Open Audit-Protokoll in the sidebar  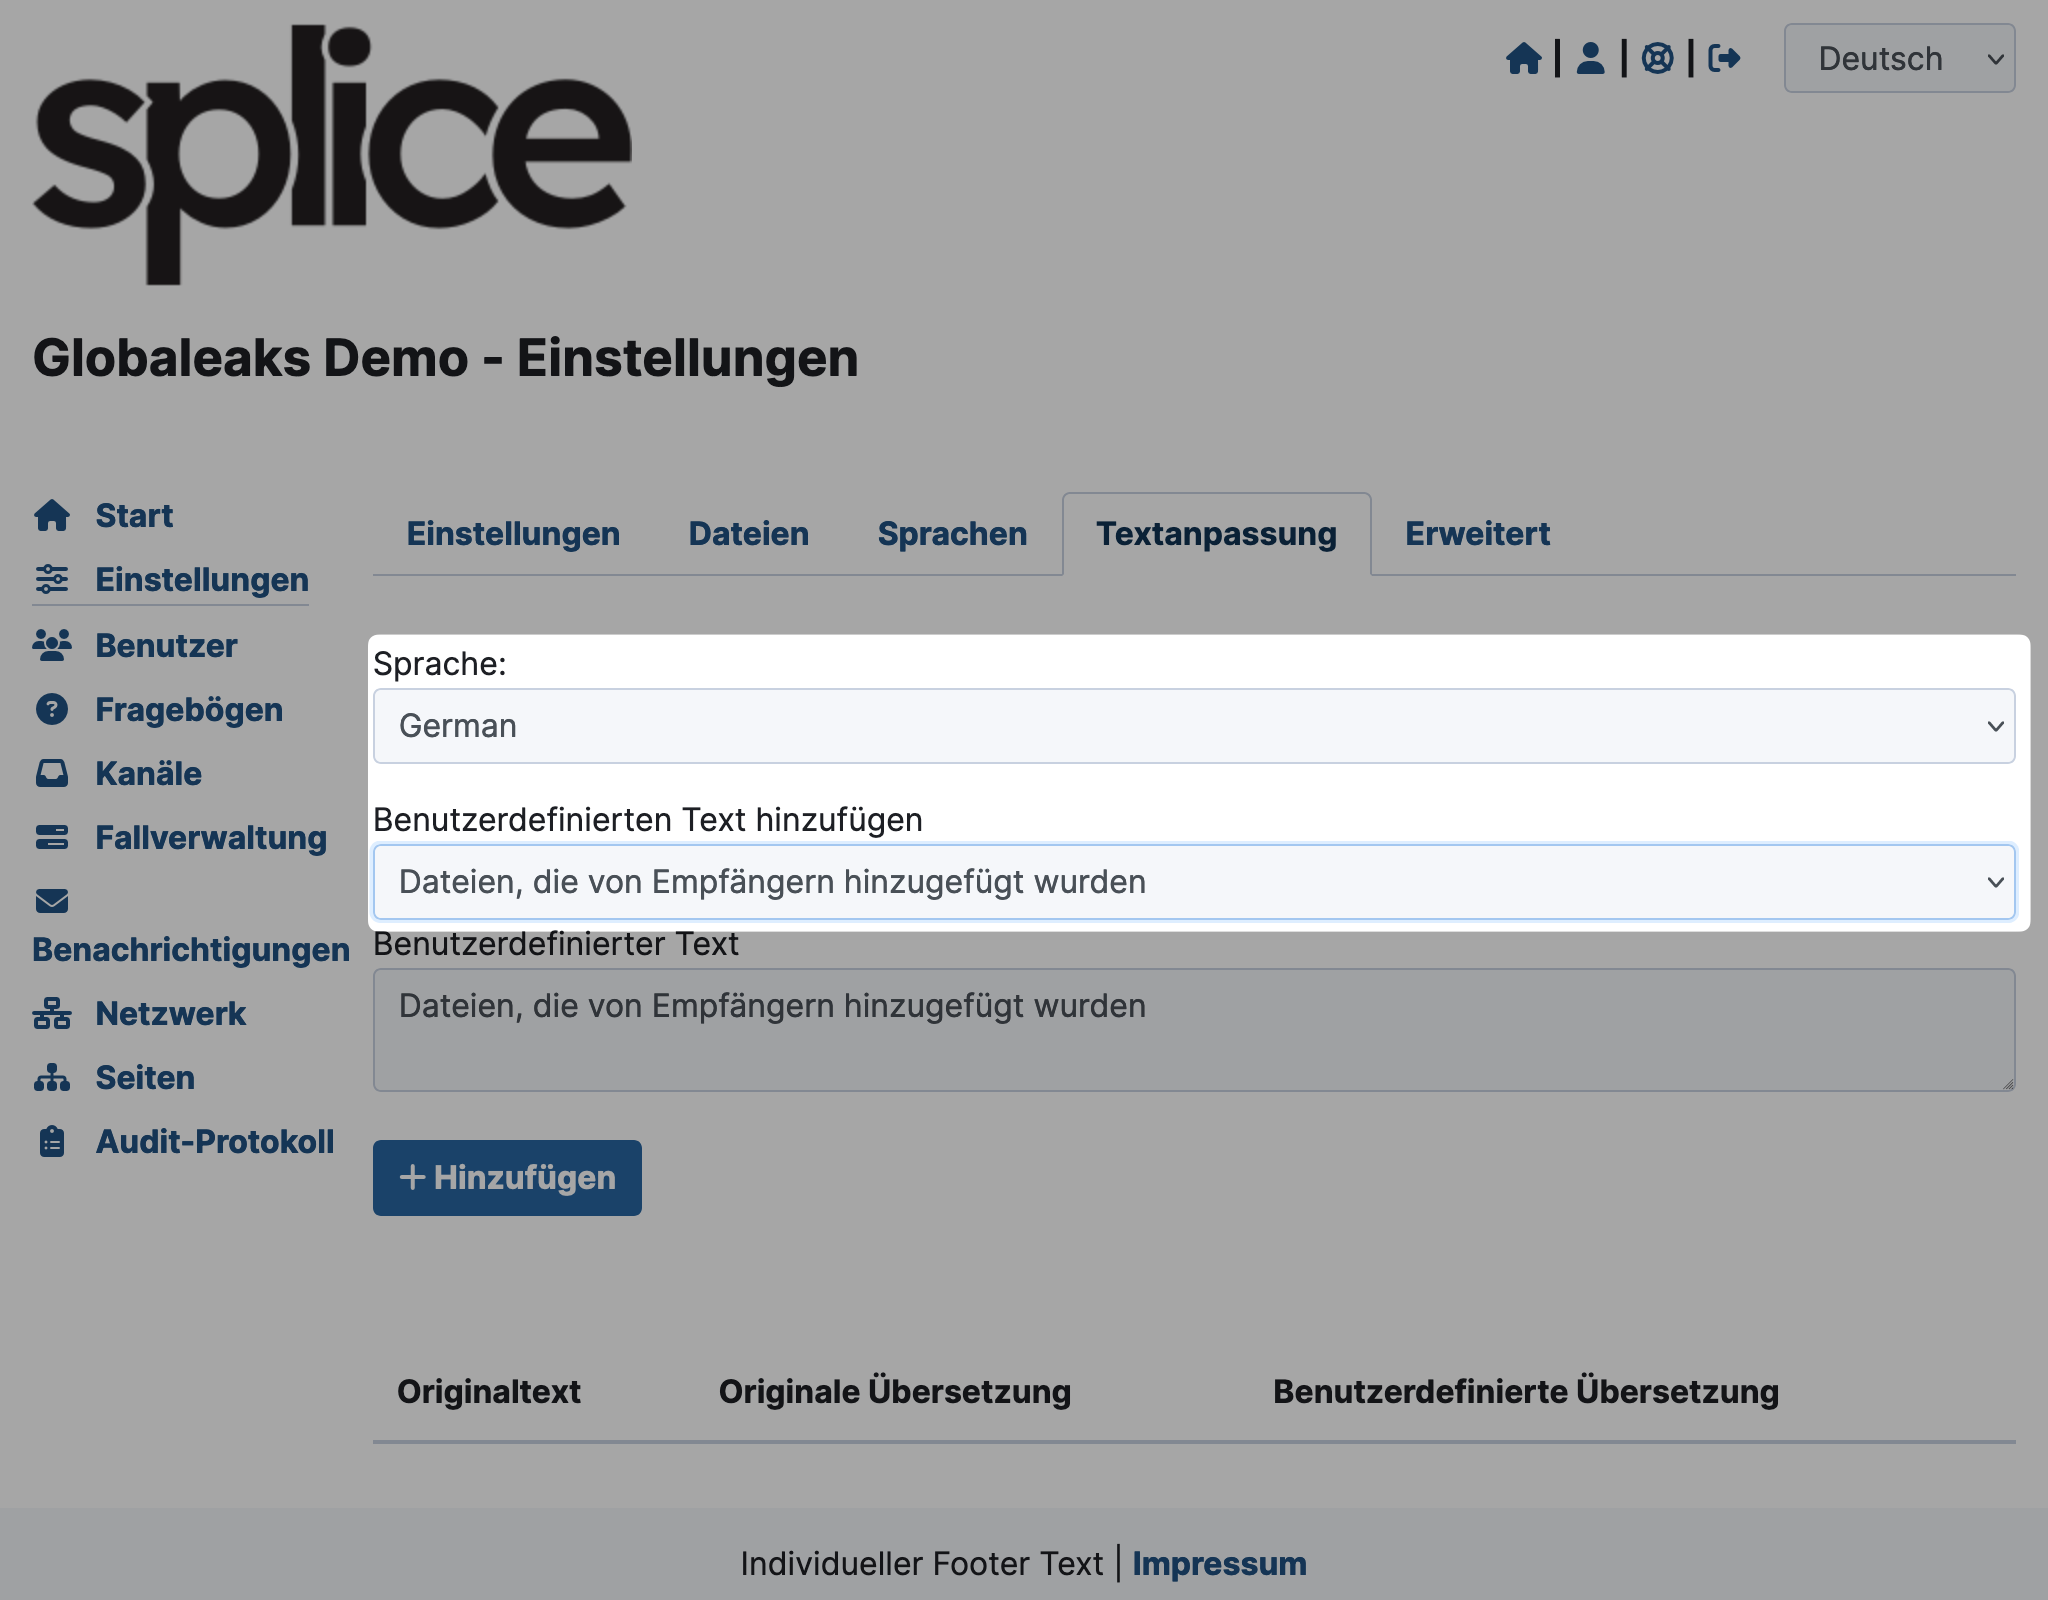(215, 1142)
